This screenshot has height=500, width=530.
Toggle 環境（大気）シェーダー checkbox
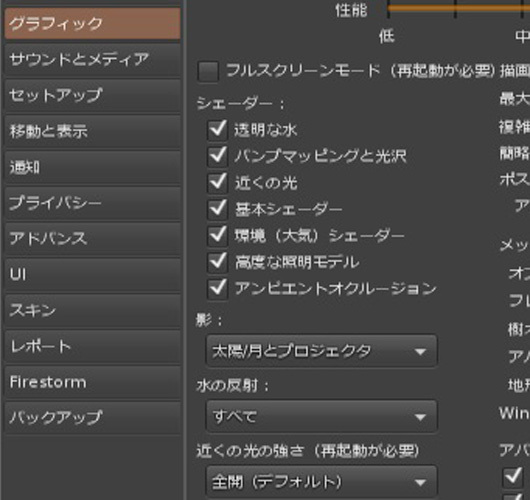point(217,235)
